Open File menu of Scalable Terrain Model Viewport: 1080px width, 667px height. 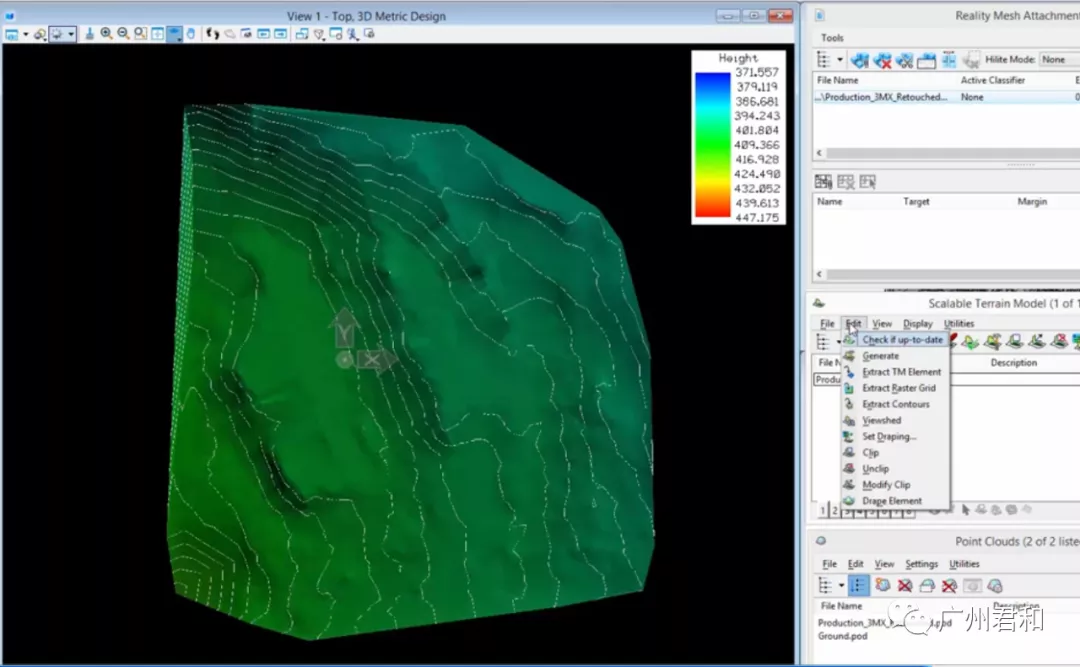pos(827,323)
